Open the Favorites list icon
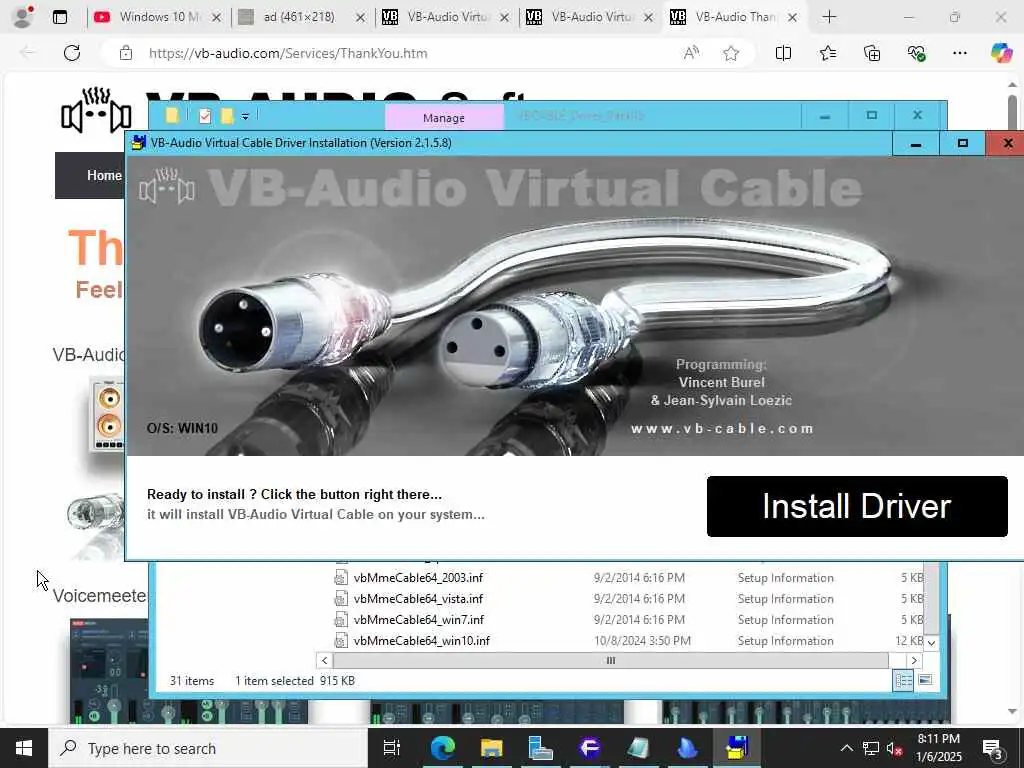 [x=827, y=53]
